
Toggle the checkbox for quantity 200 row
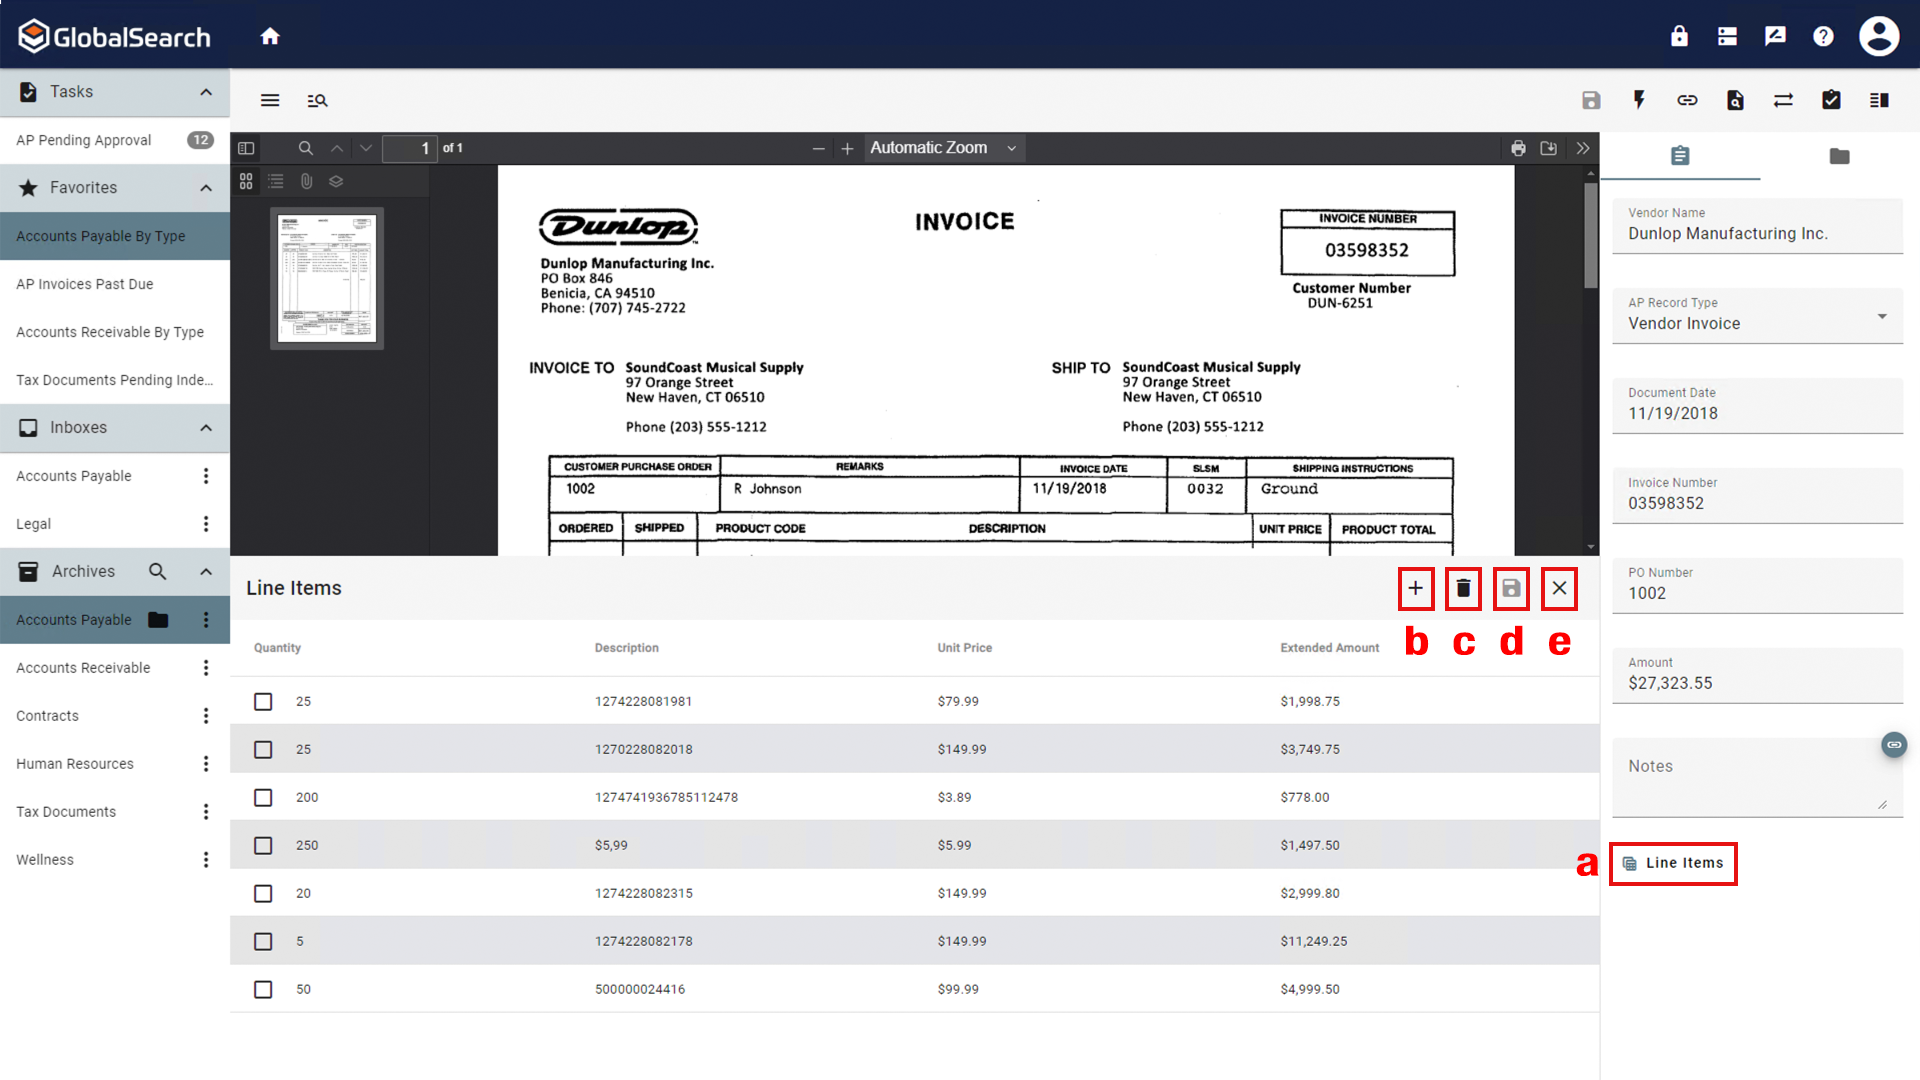262,796
